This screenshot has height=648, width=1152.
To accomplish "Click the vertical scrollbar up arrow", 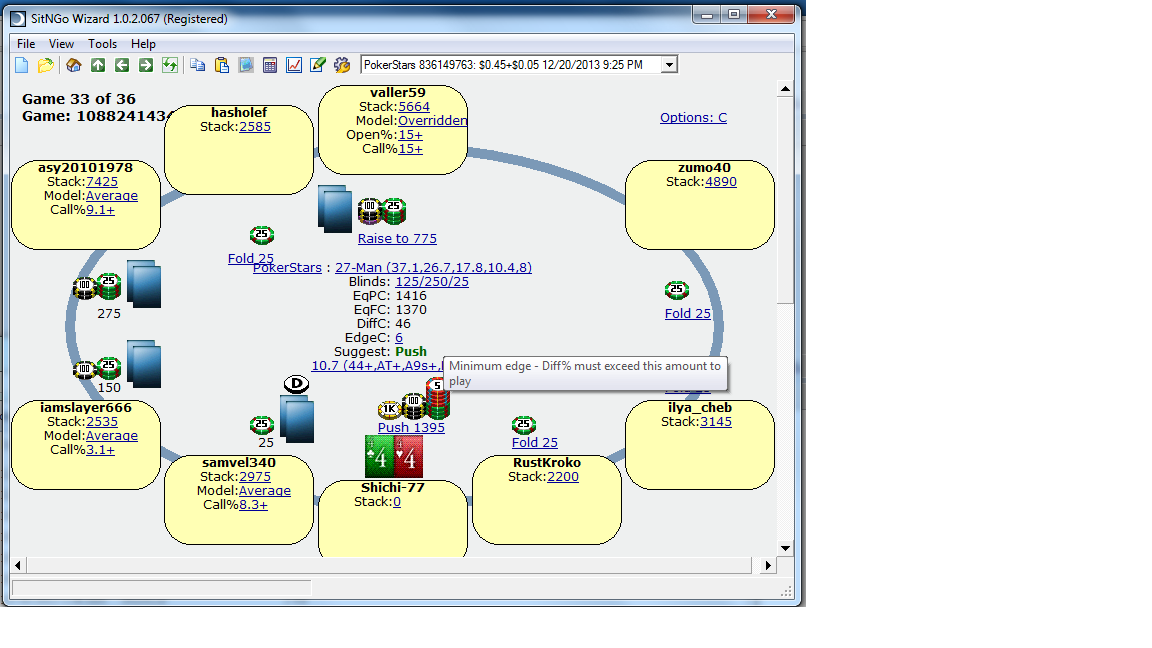I will [x=785, y=89].
